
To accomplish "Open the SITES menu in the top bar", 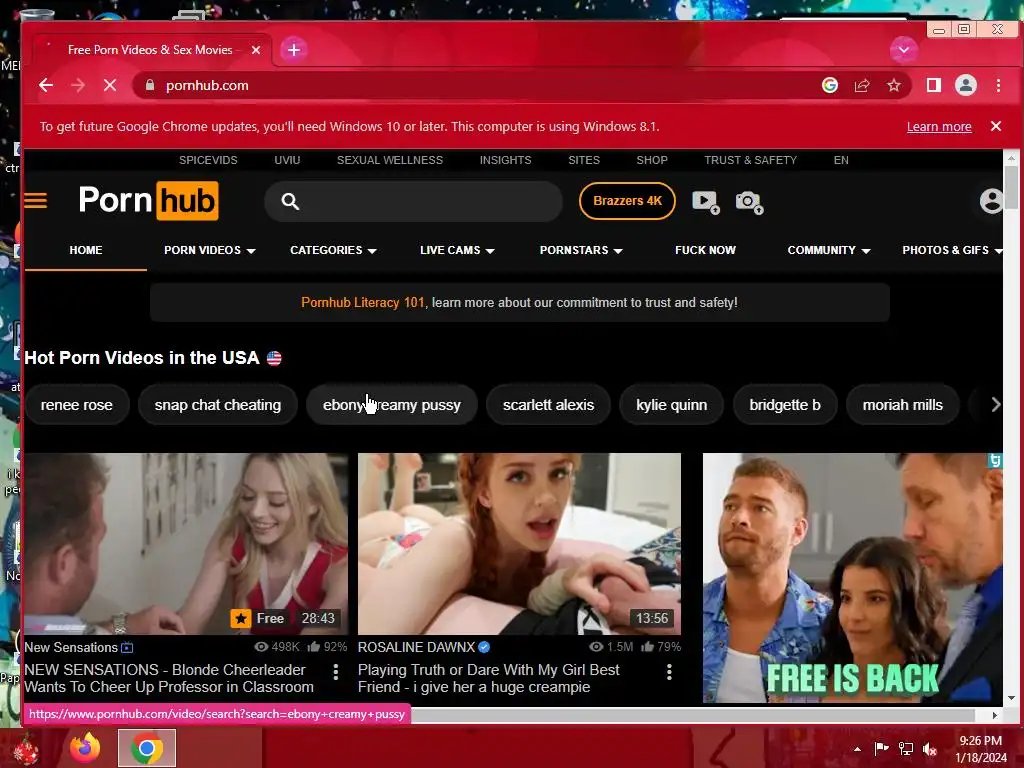I will (584, 160).
